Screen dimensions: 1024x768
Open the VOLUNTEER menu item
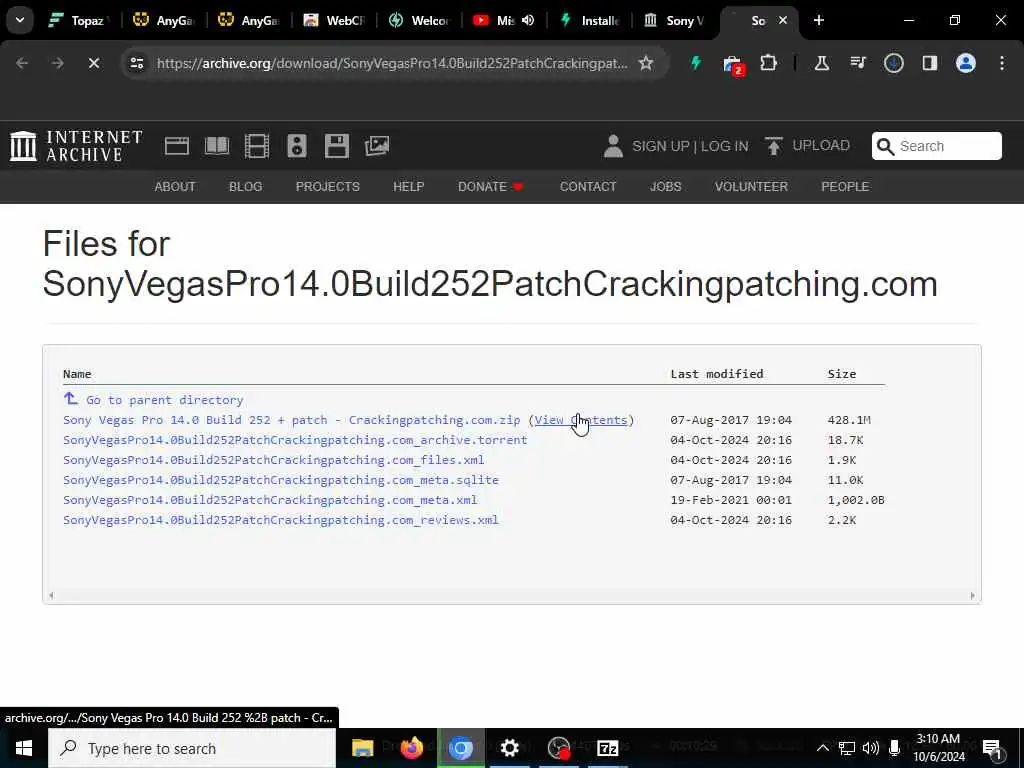coord(751,187)
